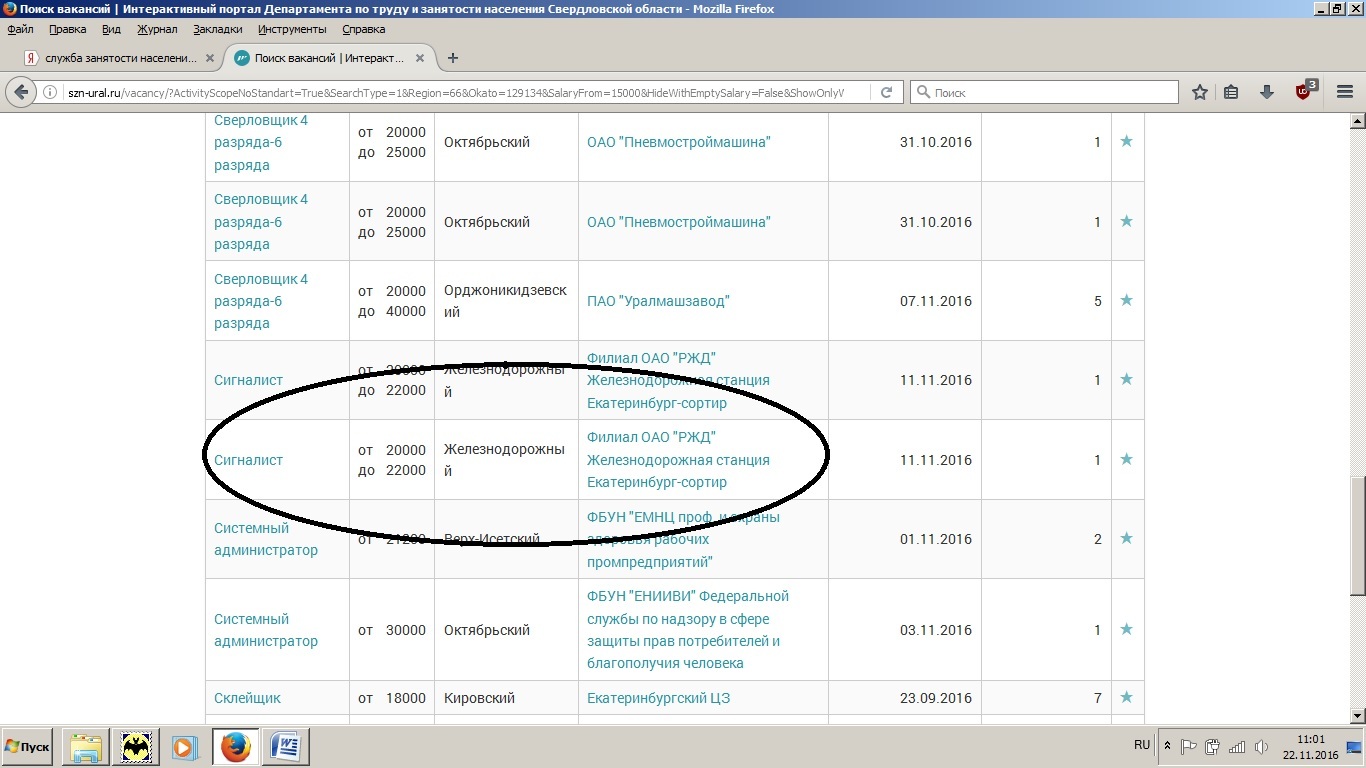Open file explorer from the taskbar
Image resolution: width=1366 pixels, height=768 pixels.
pyautogui.click(x=85, y=747)
